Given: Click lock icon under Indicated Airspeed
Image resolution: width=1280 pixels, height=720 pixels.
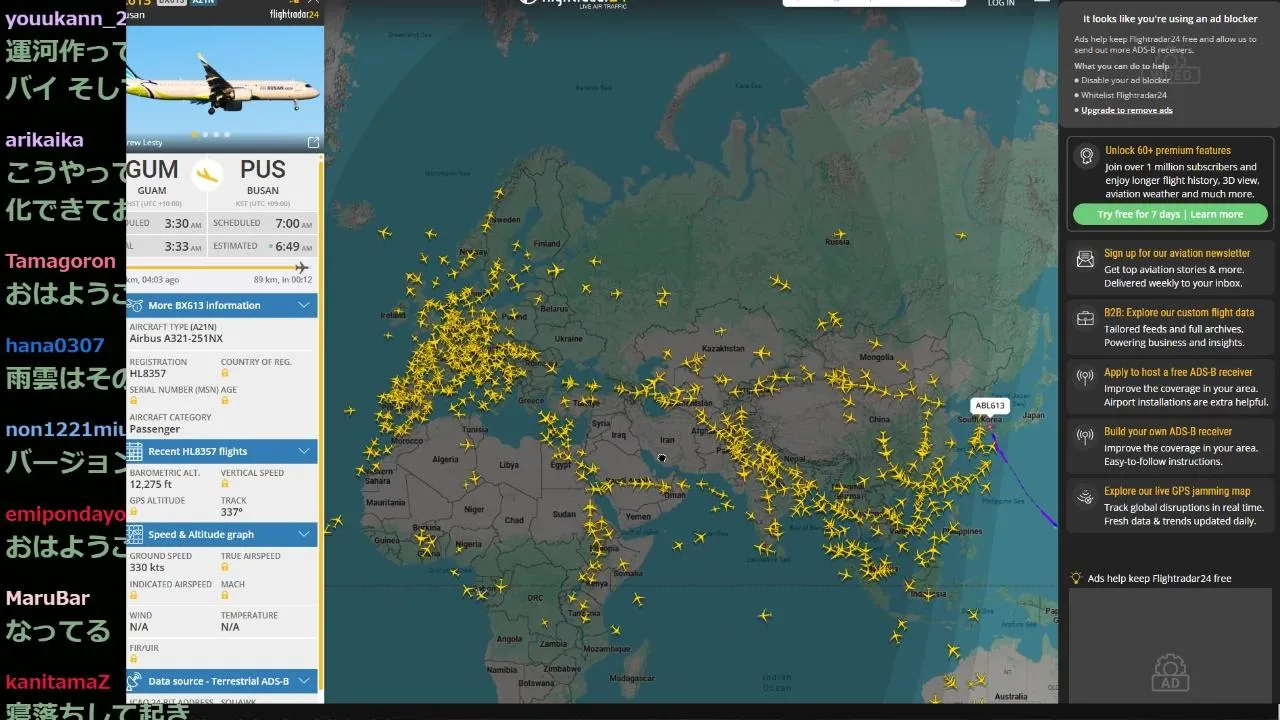Looking at the screenshot, I should (133, 595).
